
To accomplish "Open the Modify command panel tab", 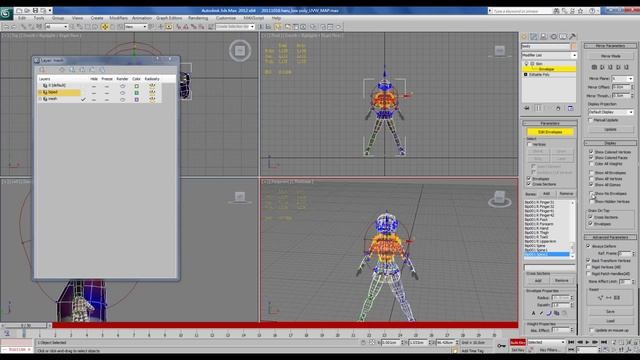I will (533, 36).
